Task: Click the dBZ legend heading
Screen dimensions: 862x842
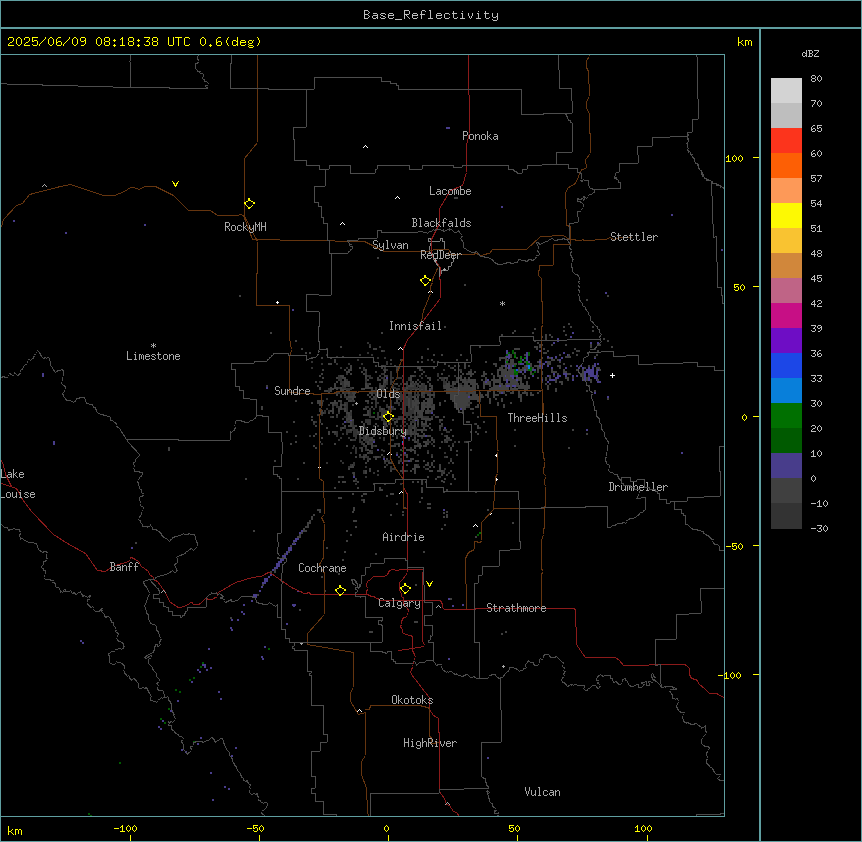Action: pos(810,54)
